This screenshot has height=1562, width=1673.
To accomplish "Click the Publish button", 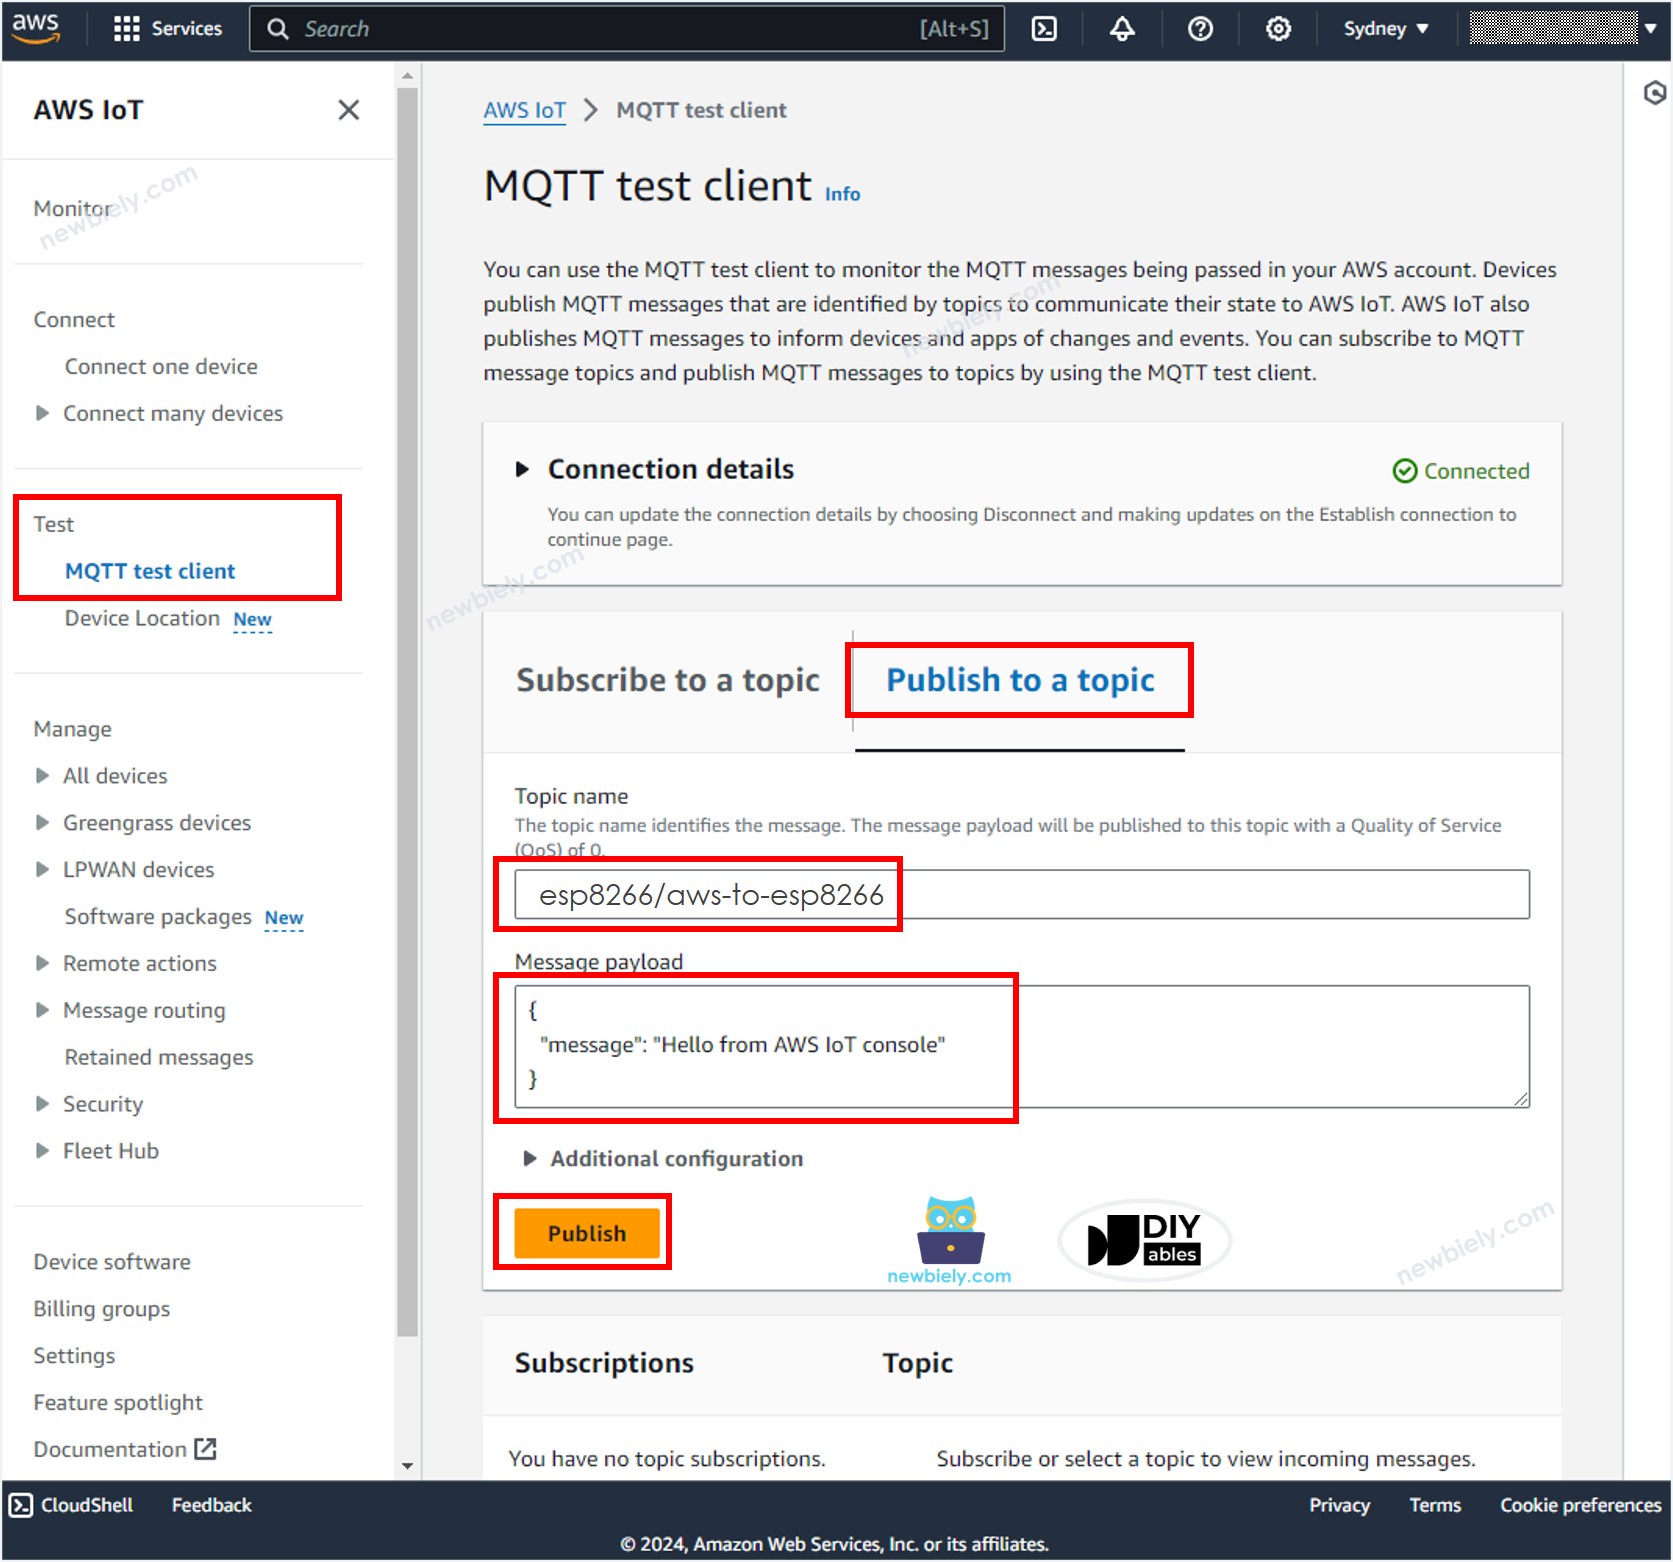I will (x=584, y=1232).
